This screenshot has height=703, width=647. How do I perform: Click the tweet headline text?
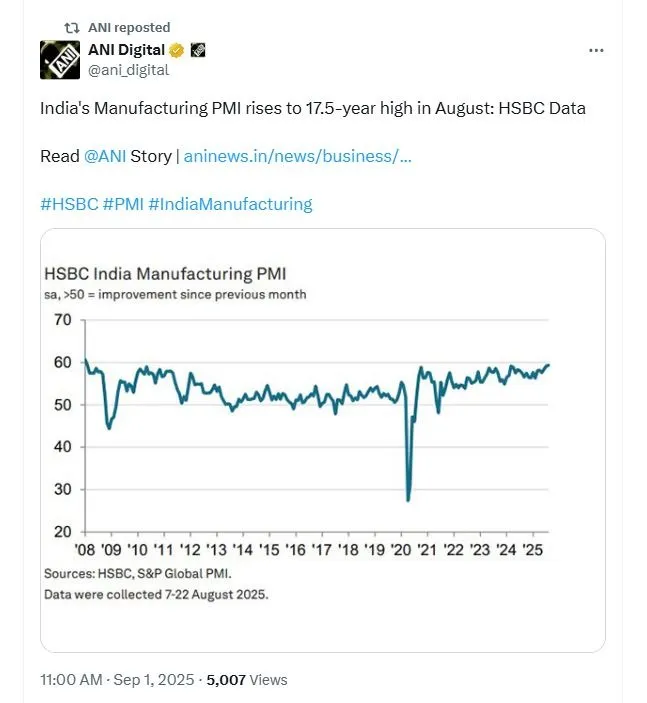(x=313, y=108)
